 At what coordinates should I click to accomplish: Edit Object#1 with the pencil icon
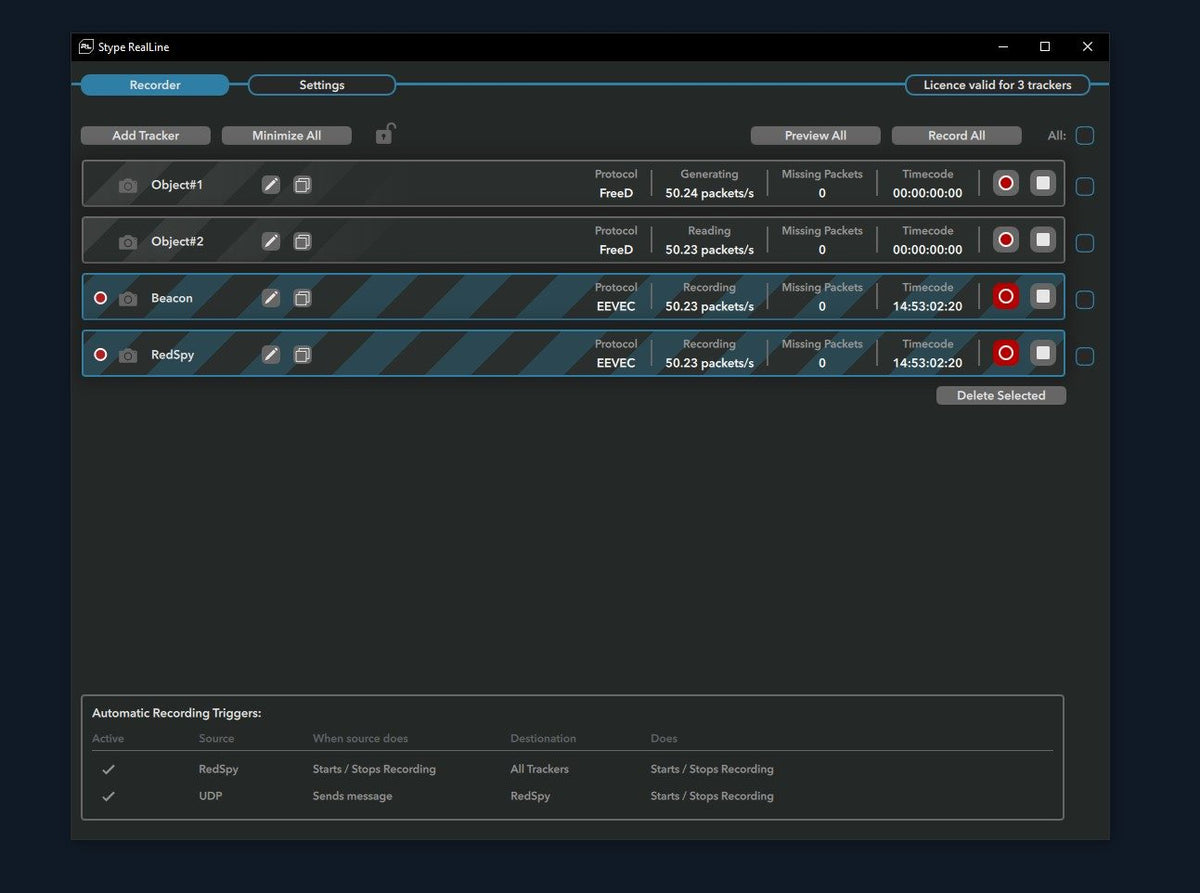point(271,185)
